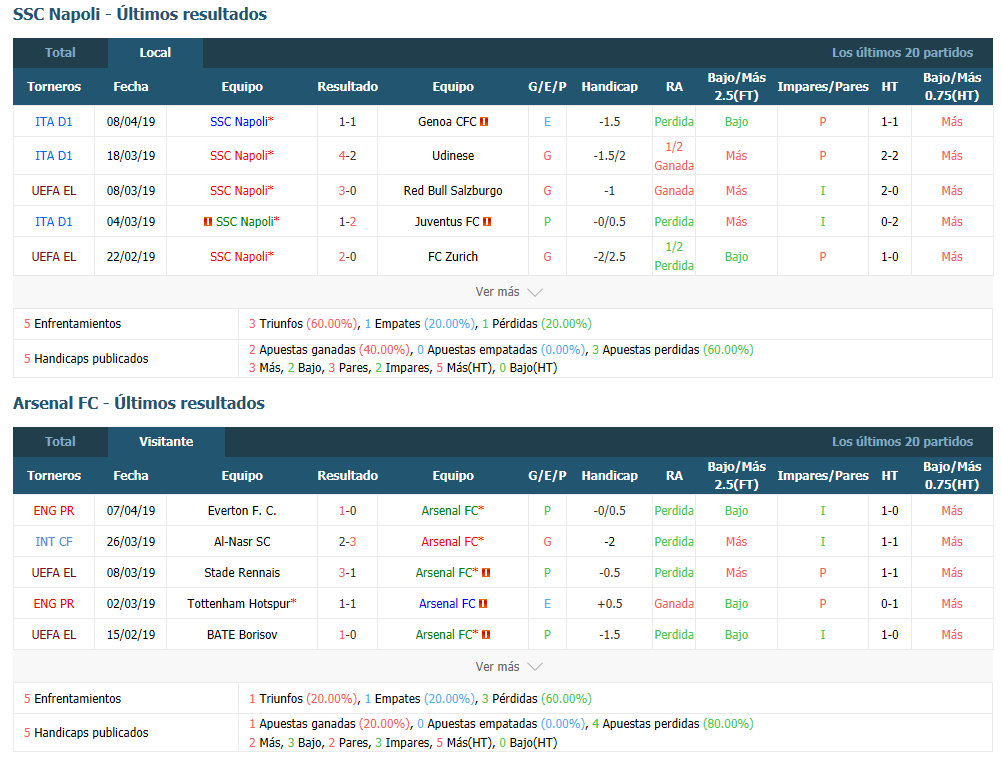Open INT CF tournament link for Al-Nasr SC match
Screen dimensions: 1002x757
pos(54,542)
